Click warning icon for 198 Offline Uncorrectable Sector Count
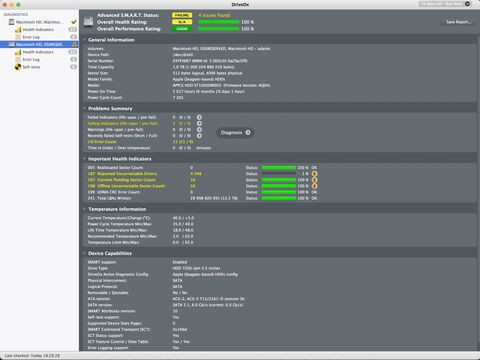This screenshot has height=360, width=480. point(314,186)
